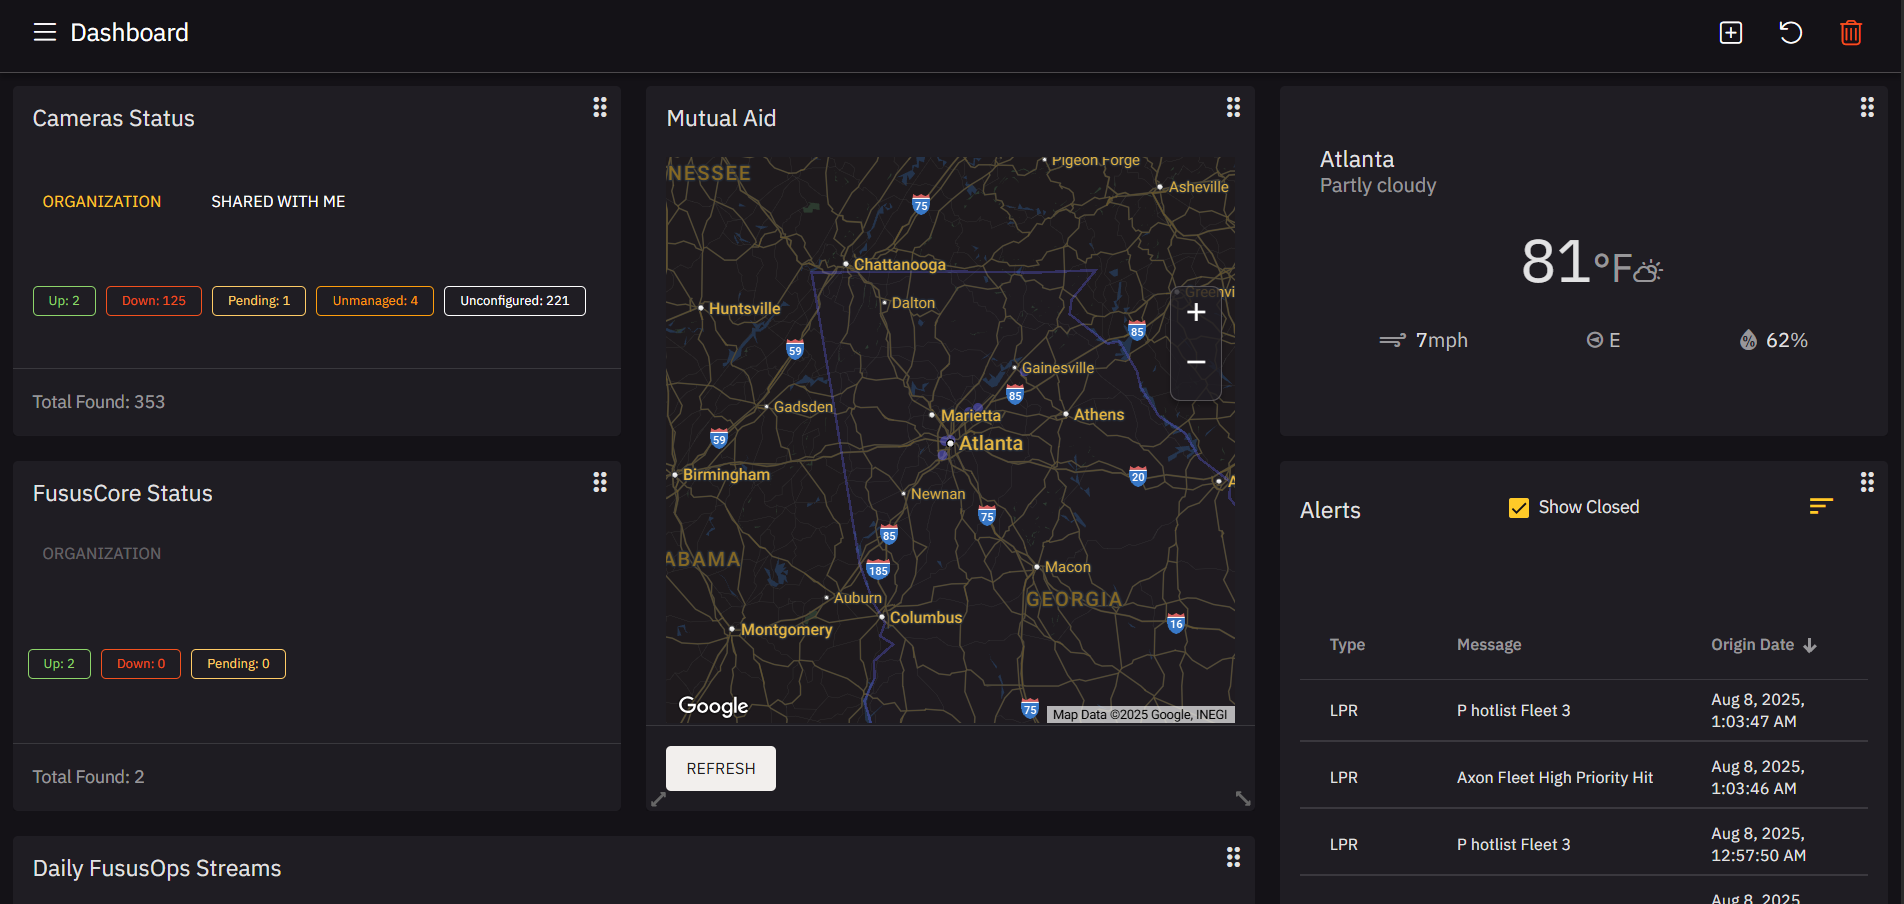Open Cameras Status widget drag handle menu
1904x904 pixels.
[600, 107]
